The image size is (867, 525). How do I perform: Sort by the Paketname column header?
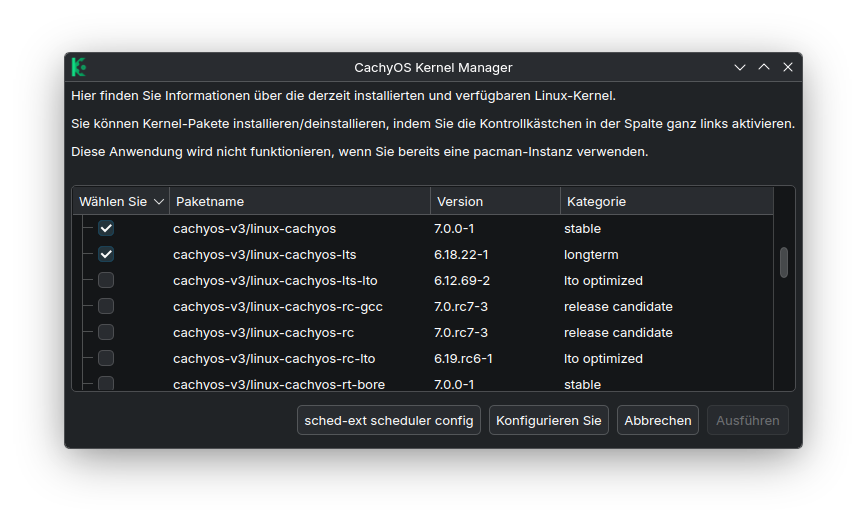pyautogui.click(x=300, y=201)
